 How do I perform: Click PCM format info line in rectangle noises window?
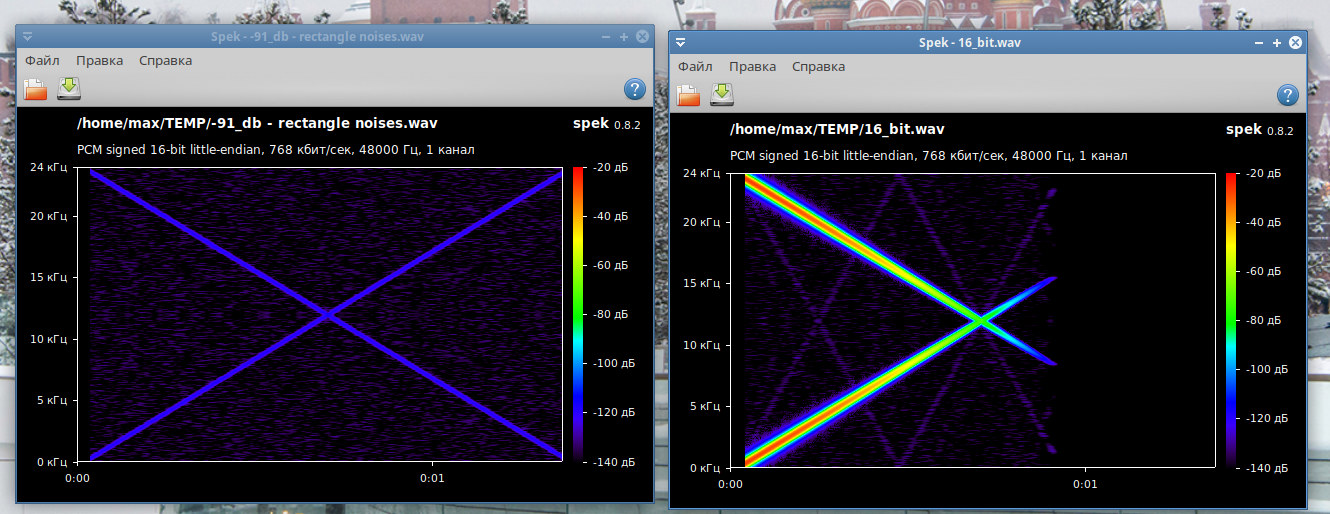[x=276, y=150]
